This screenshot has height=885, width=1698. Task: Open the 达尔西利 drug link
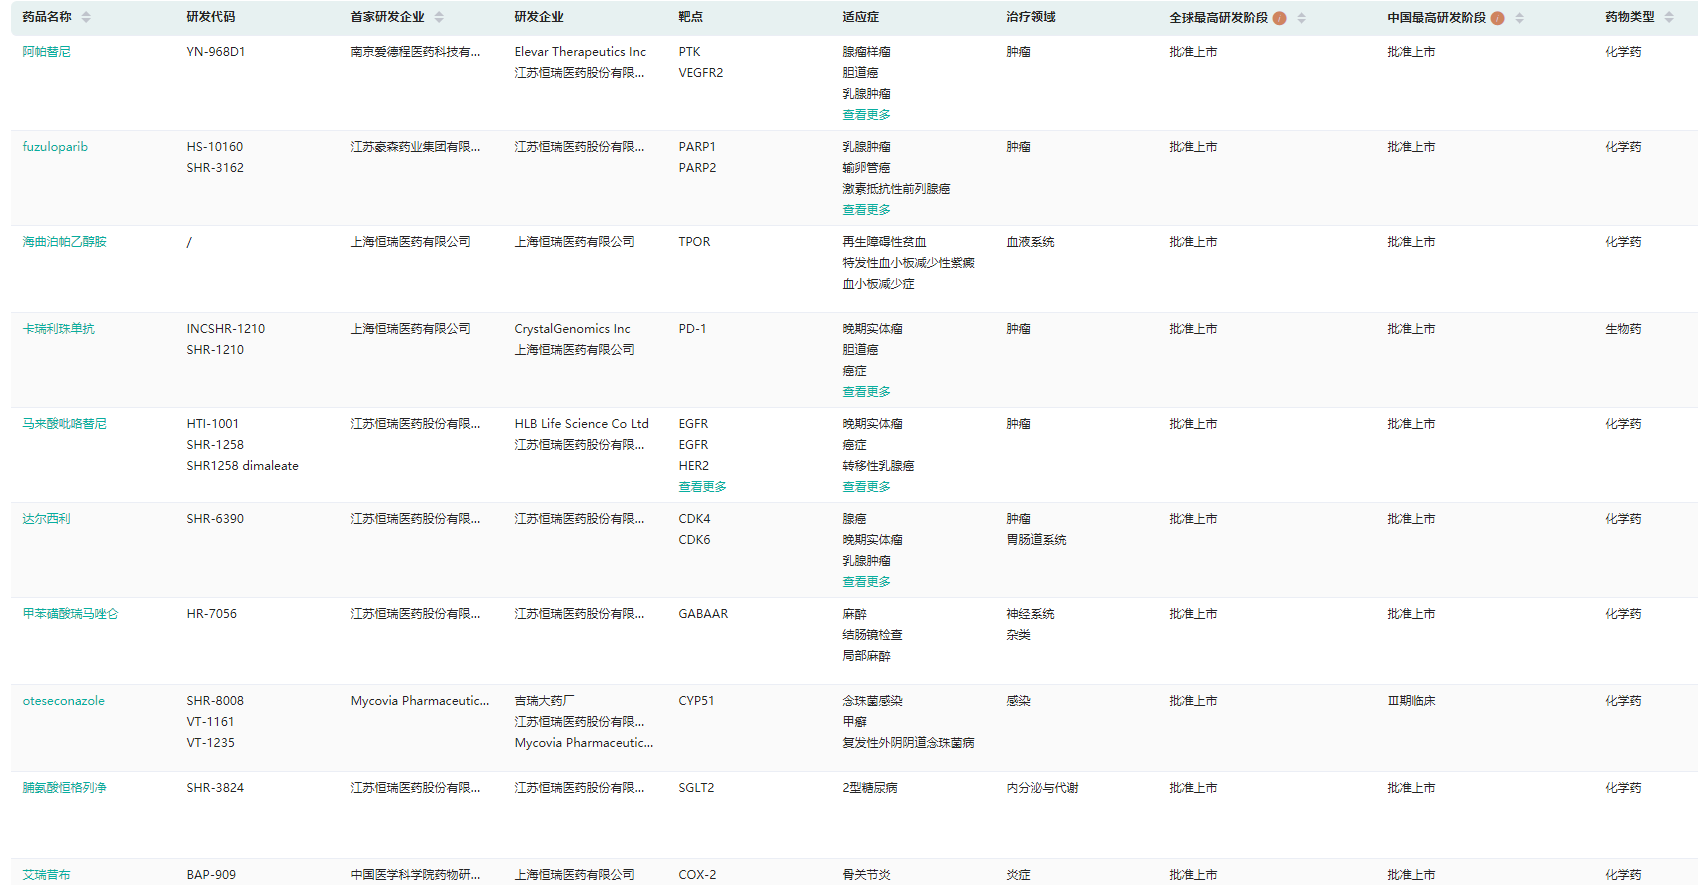click(x=47, y=519)
